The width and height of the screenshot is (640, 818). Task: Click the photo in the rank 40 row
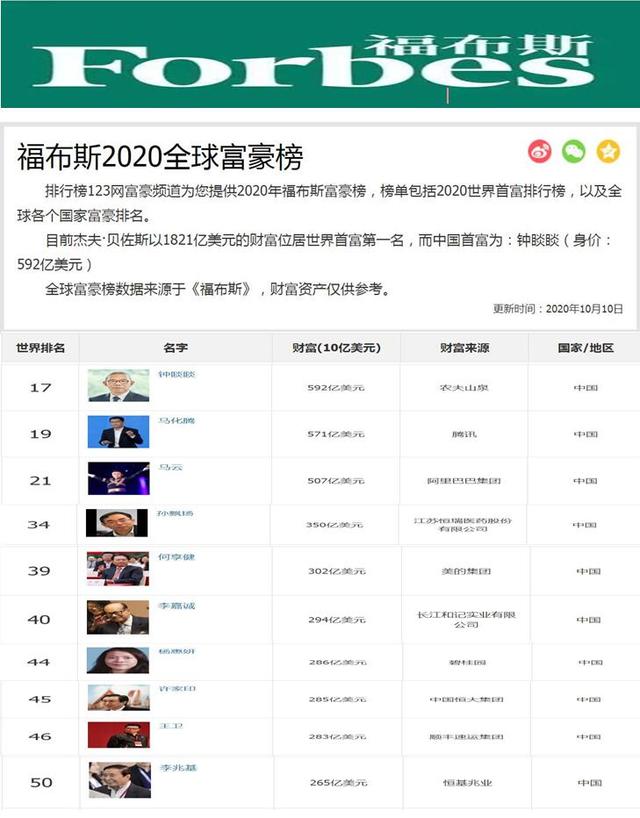click(x=118, y=618)
